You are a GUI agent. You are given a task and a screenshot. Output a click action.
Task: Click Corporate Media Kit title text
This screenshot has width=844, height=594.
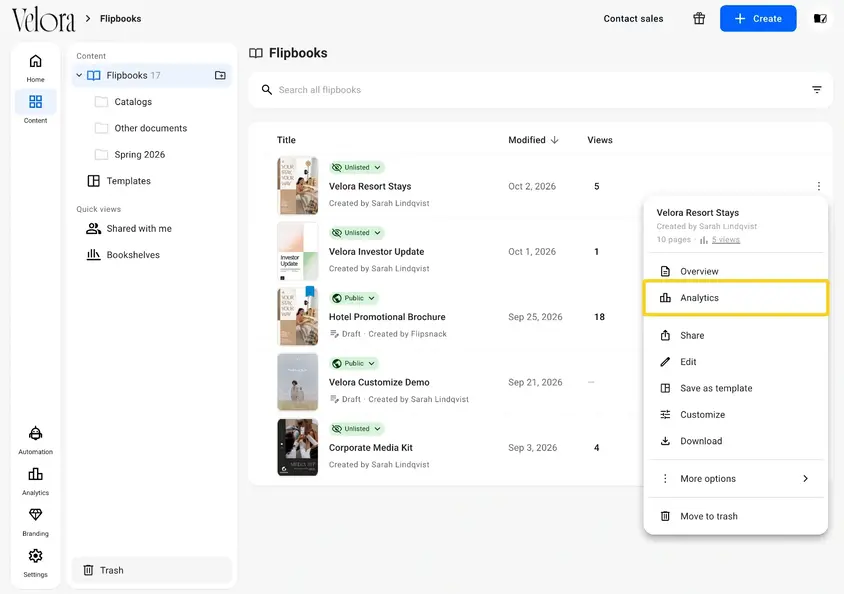click(x=370, y=448)
